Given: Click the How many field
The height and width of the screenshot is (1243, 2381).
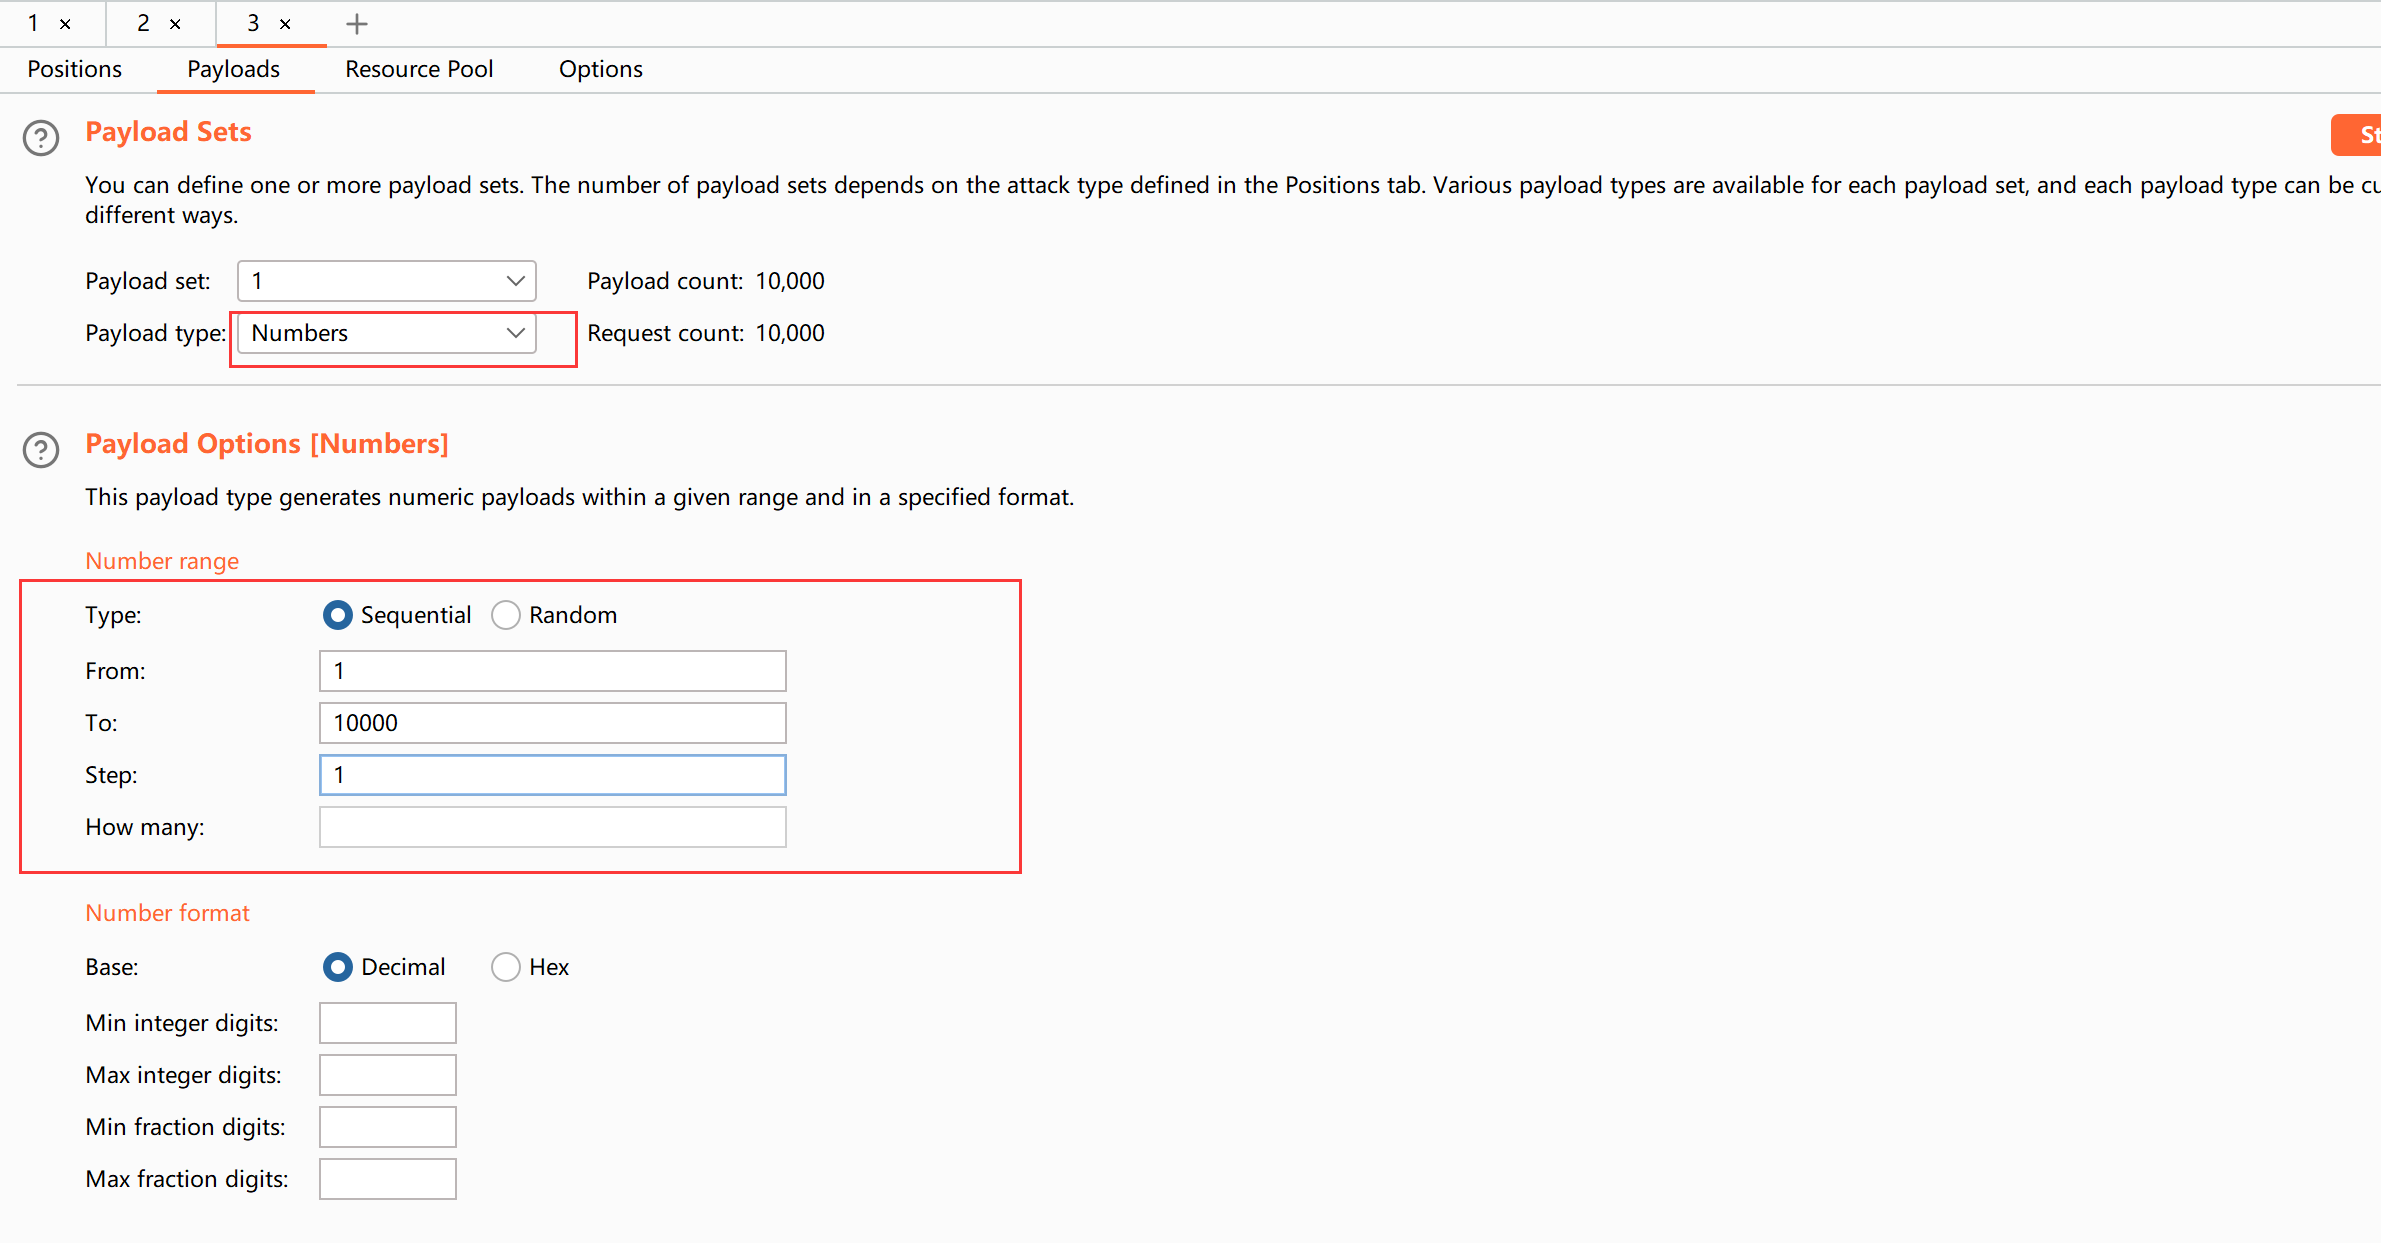Looking at the screenshot, I should tap(553, 827).
